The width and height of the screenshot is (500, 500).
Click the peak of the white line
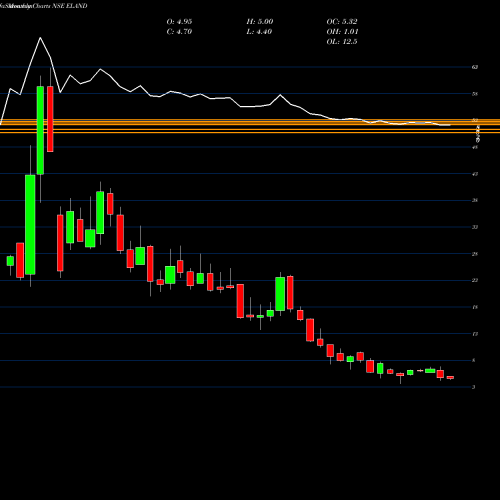pos(40,38)
